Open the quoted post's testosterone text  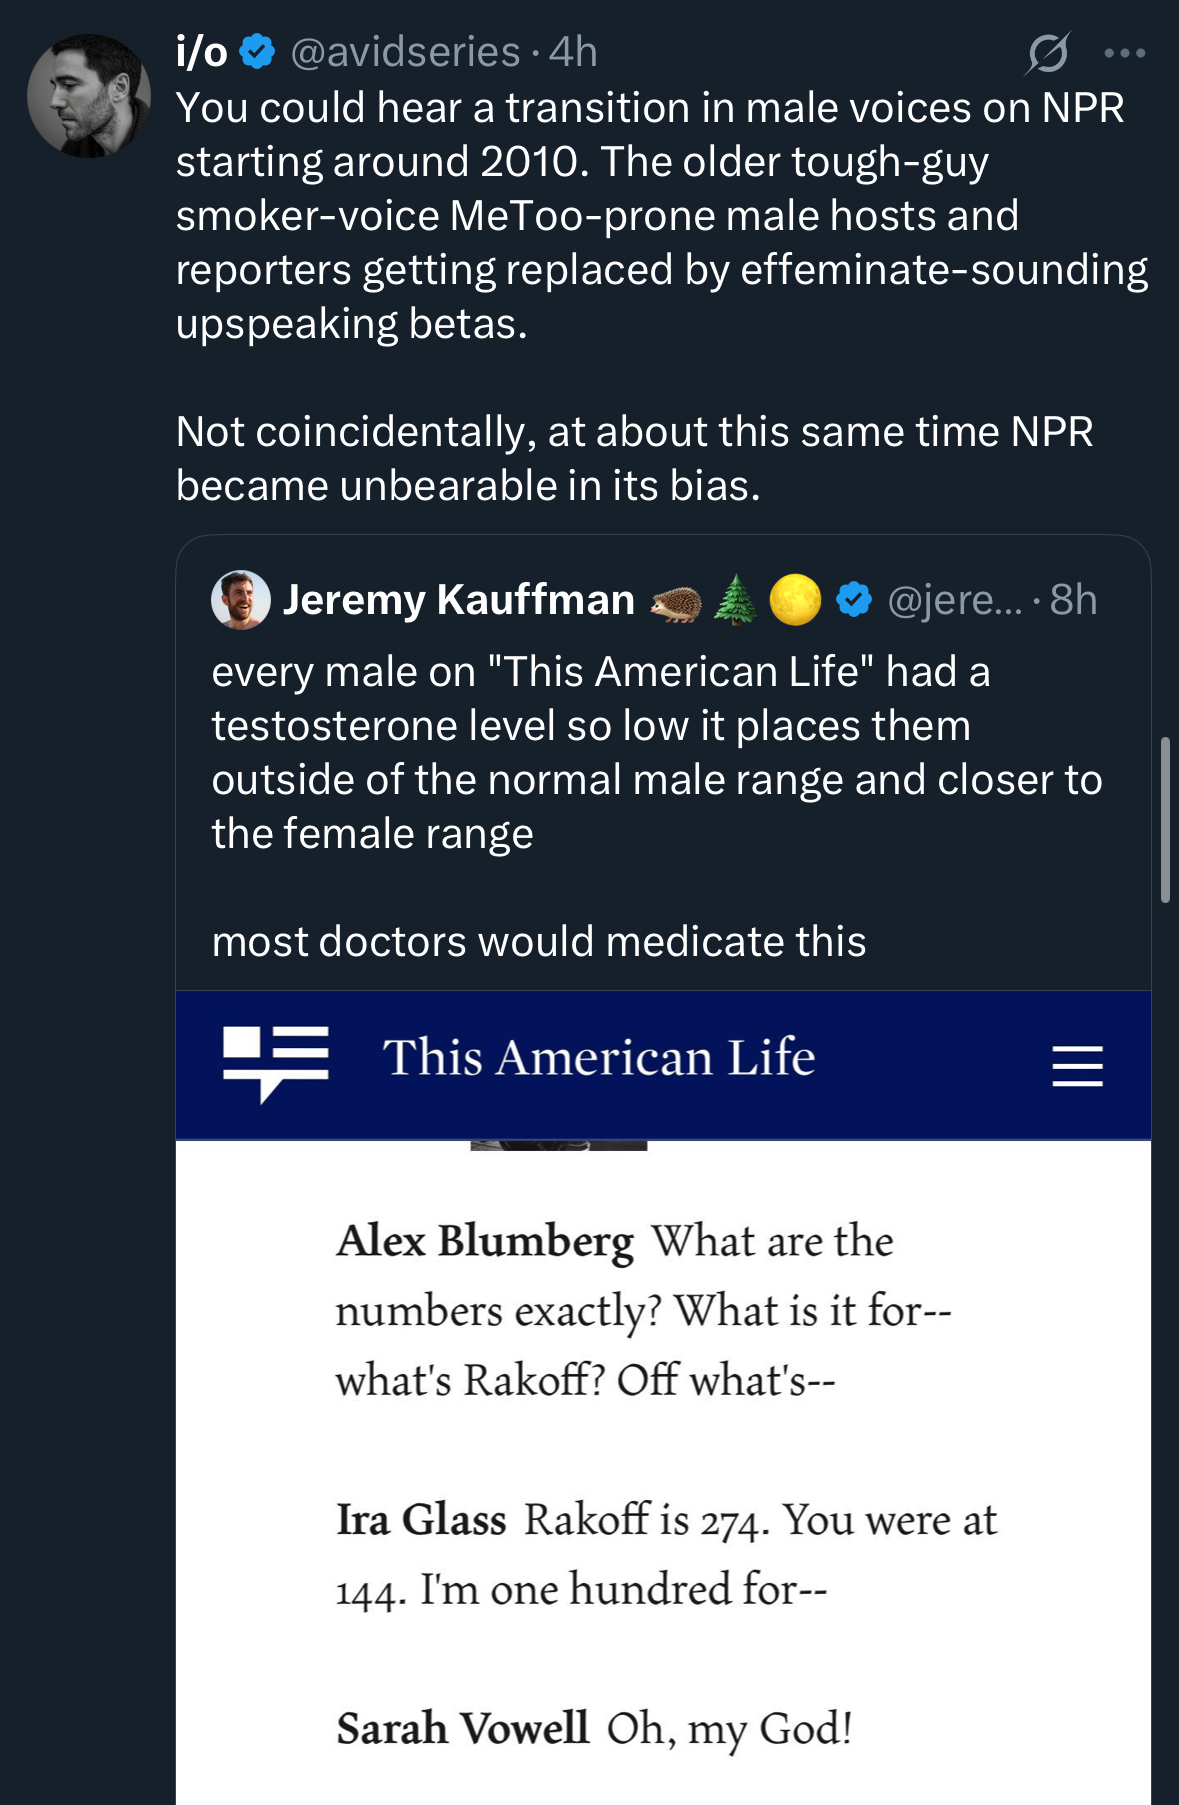tap(655, 752)
